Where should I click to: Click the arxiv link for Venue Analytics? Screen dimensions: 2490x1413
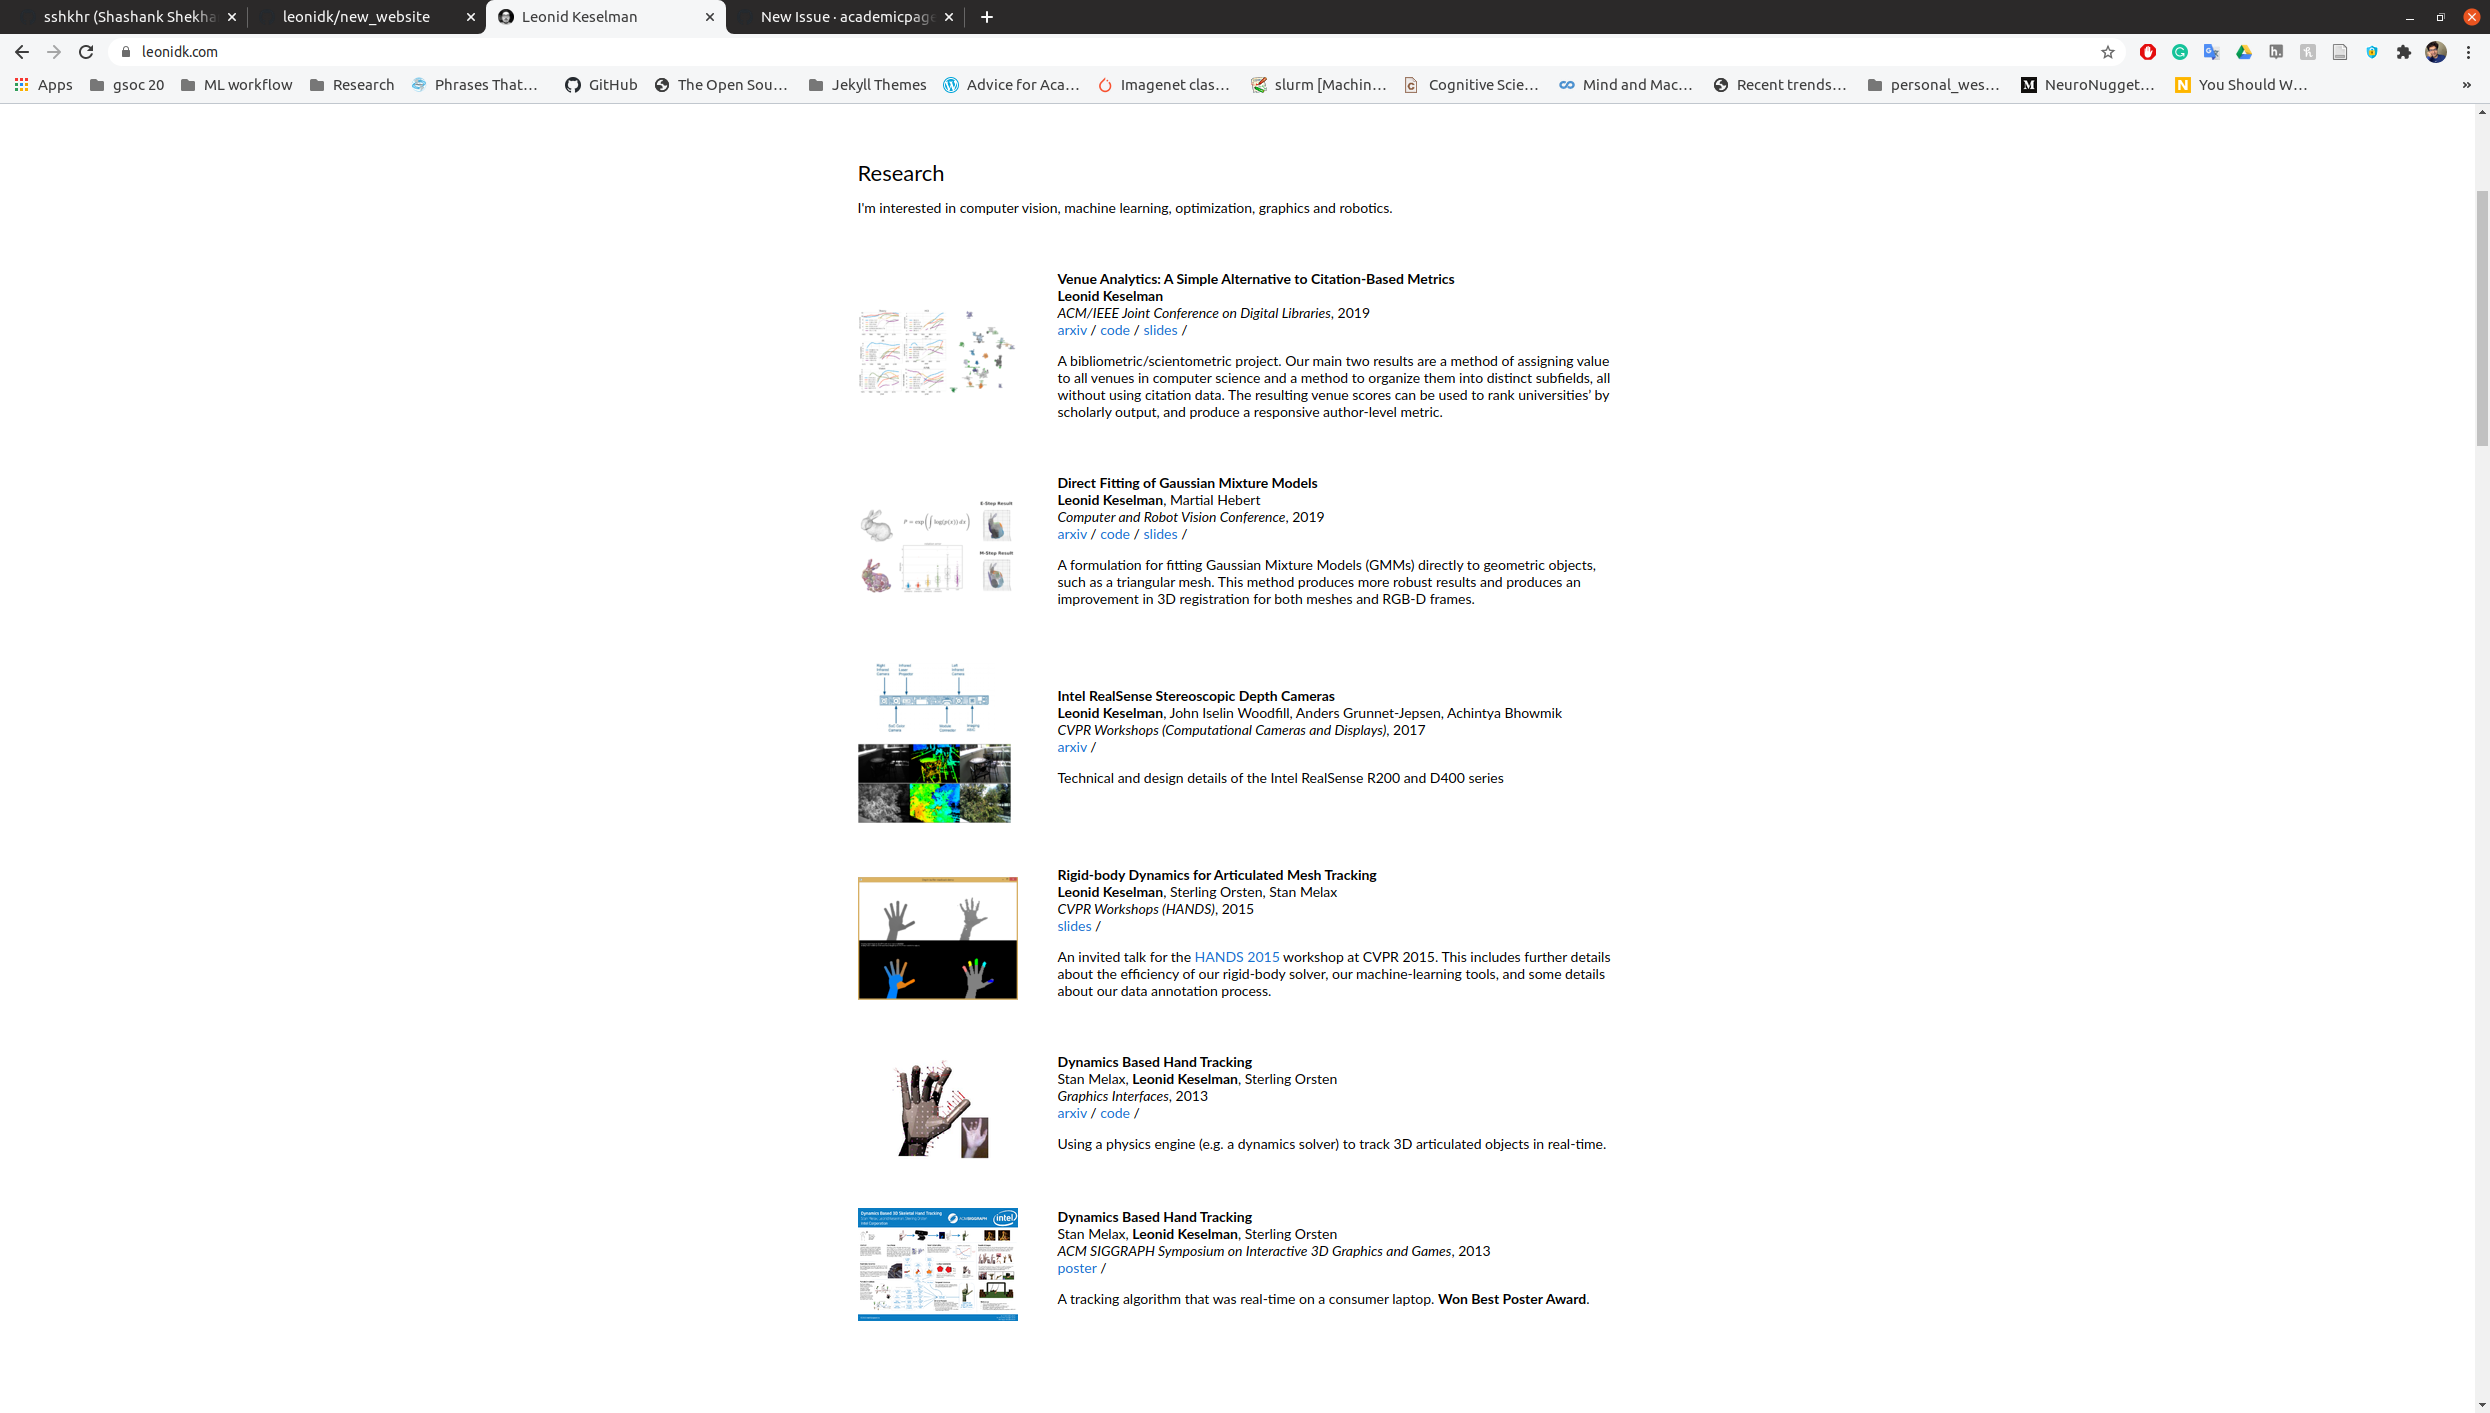click(x=1071, y=330)
